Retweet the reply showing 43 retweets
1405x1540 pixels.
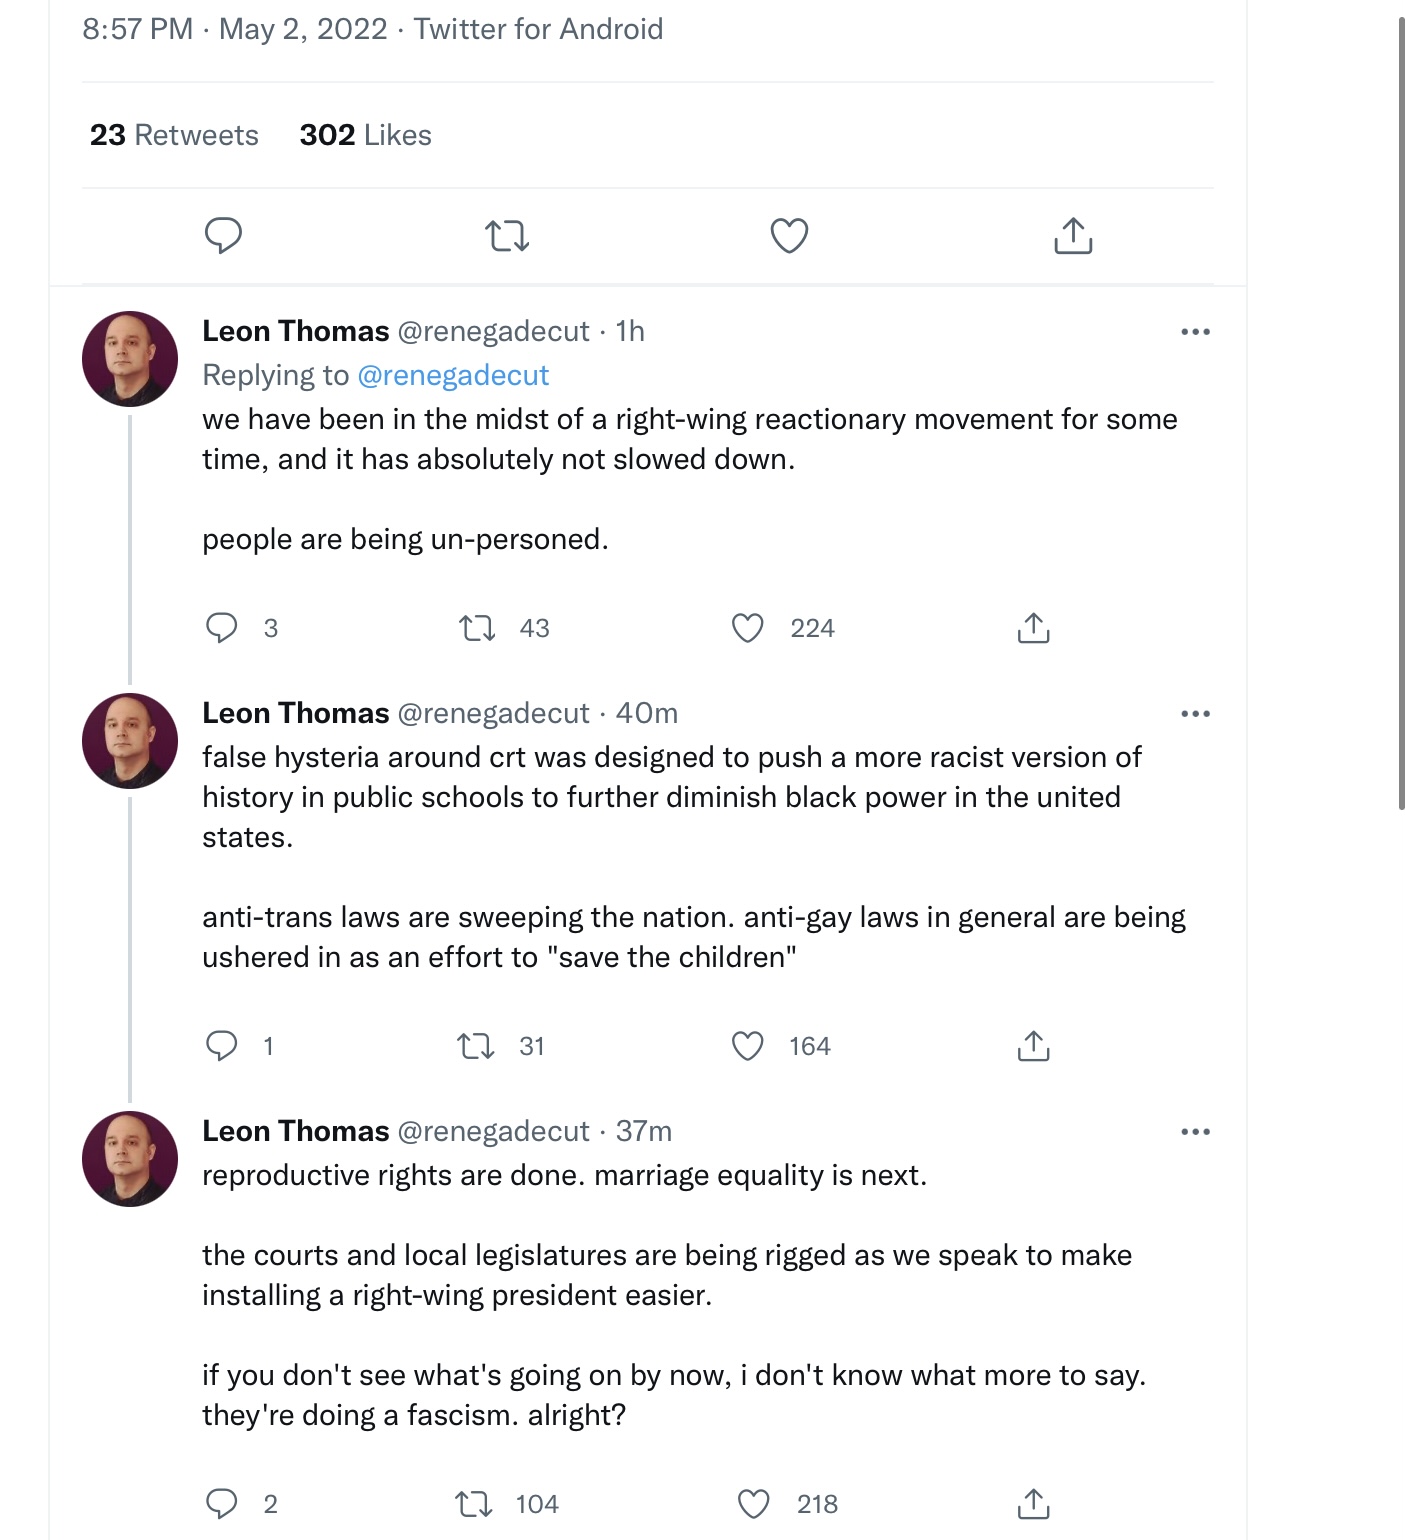coord(477,628)
